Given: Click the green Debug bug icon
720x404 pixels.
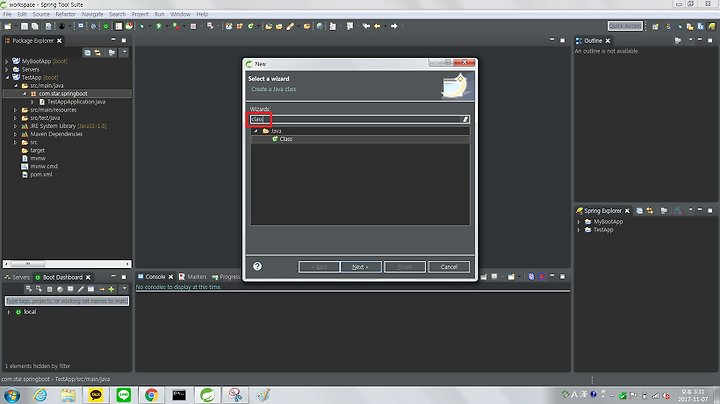Looking at the screenshot, I should point(142,26).
